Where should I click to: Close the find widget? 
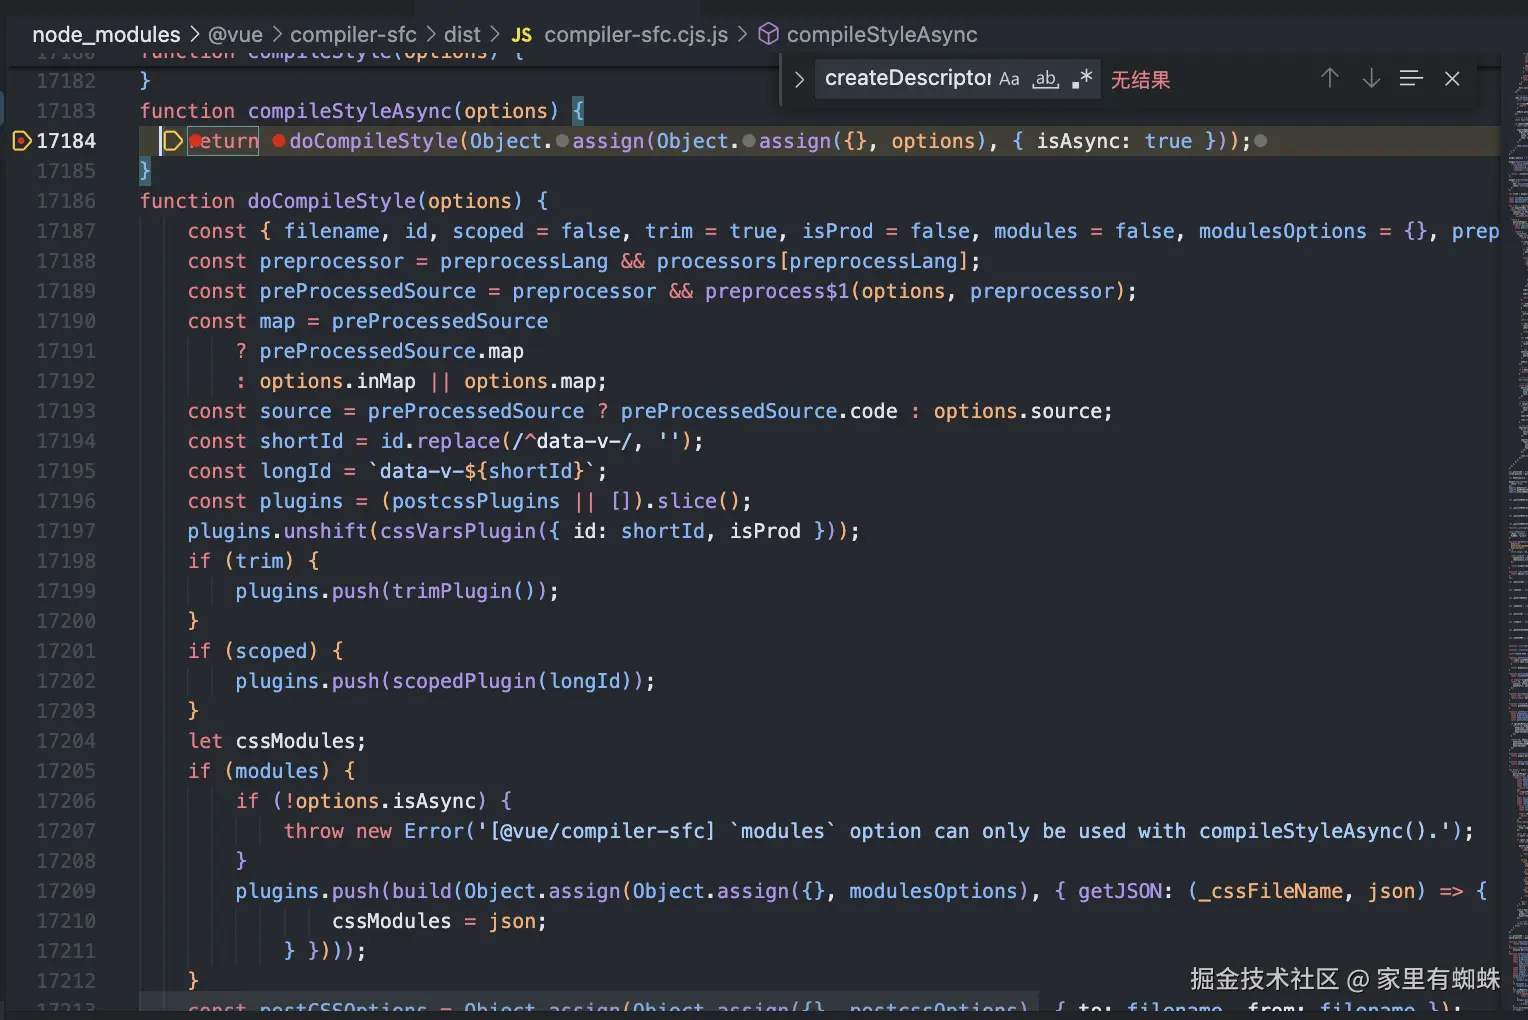(1453, 78)
